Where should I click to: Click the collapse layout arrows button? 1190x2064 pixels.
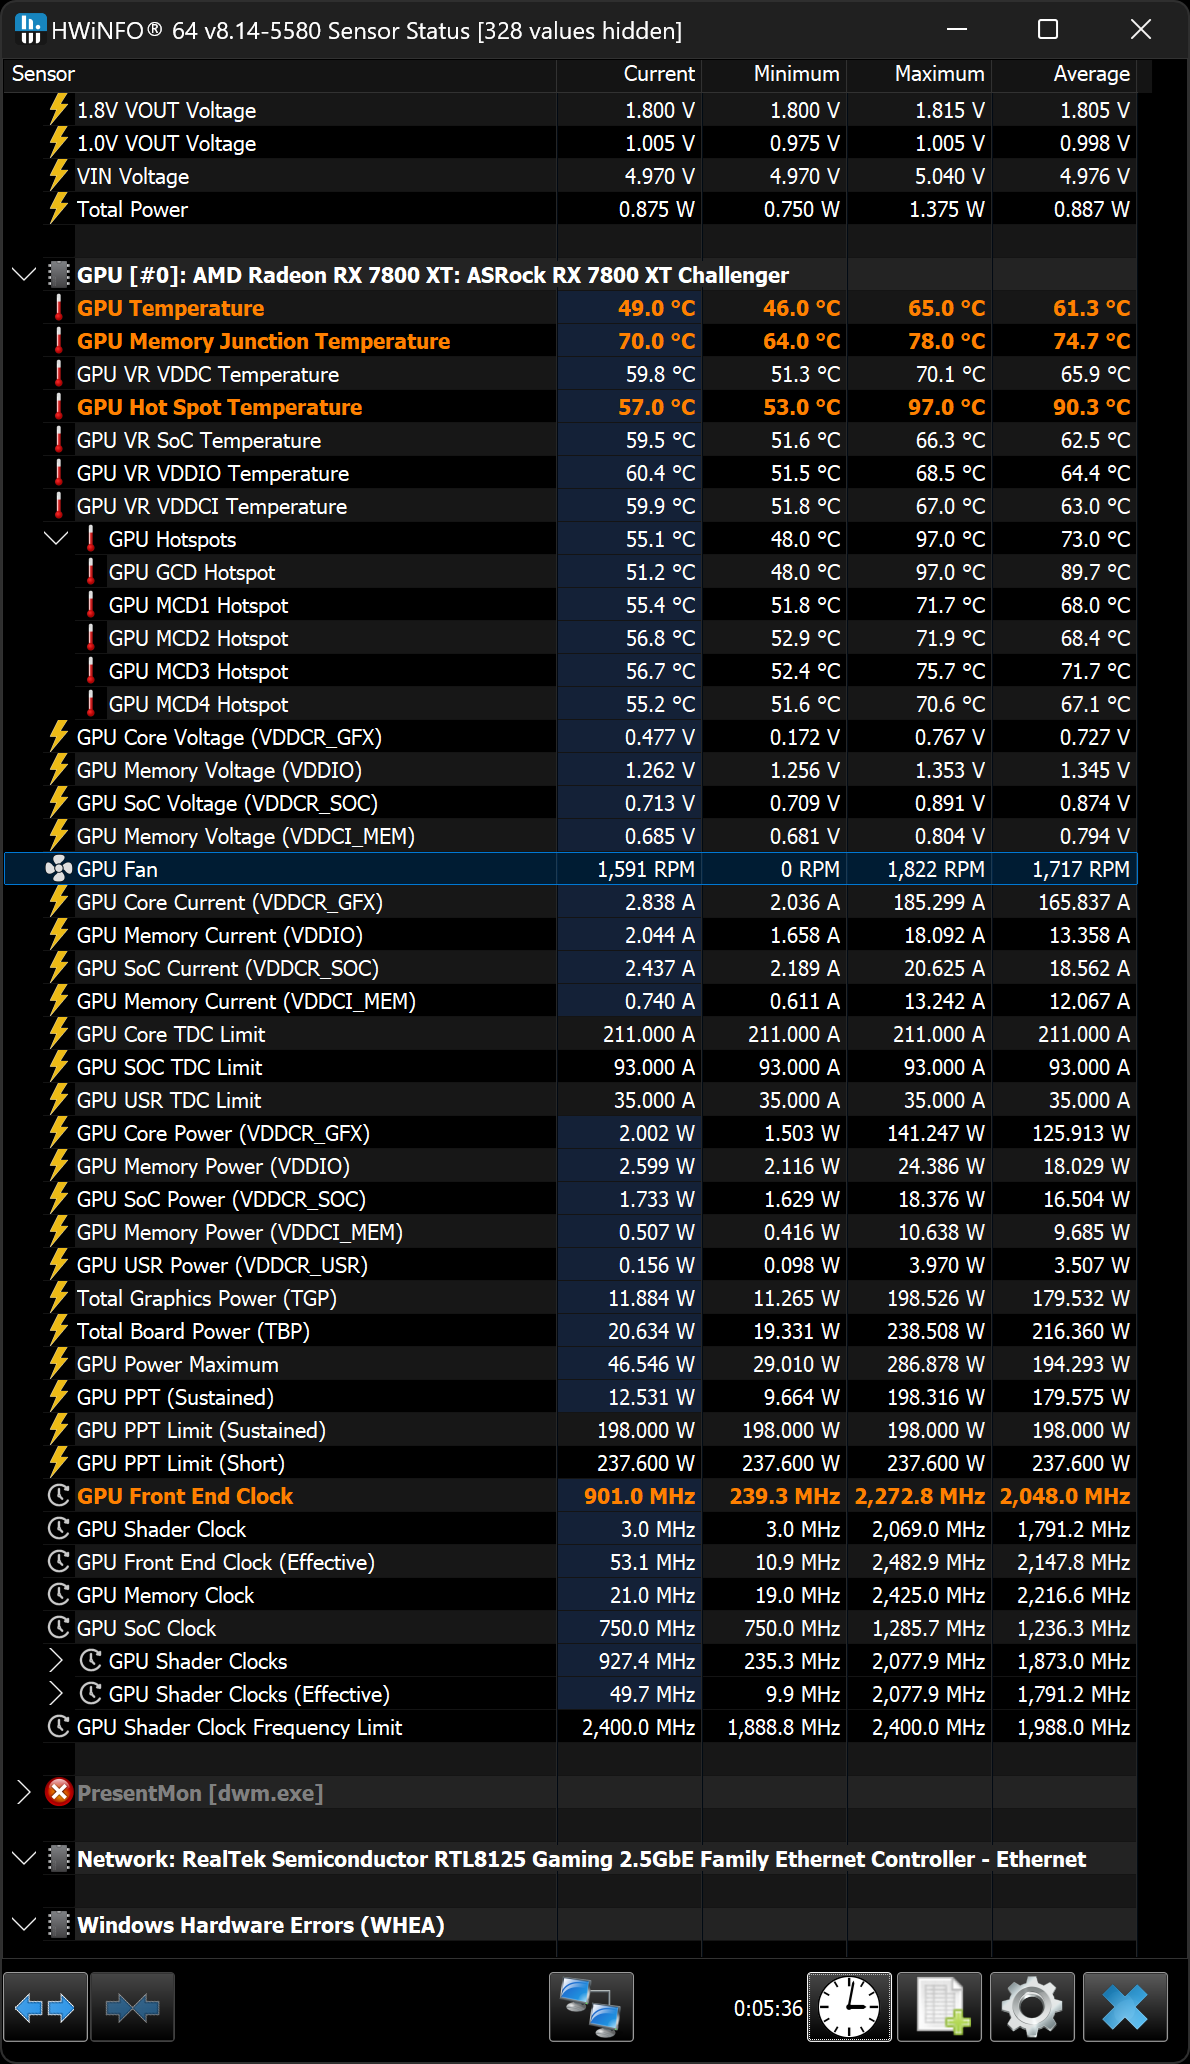132,2006
